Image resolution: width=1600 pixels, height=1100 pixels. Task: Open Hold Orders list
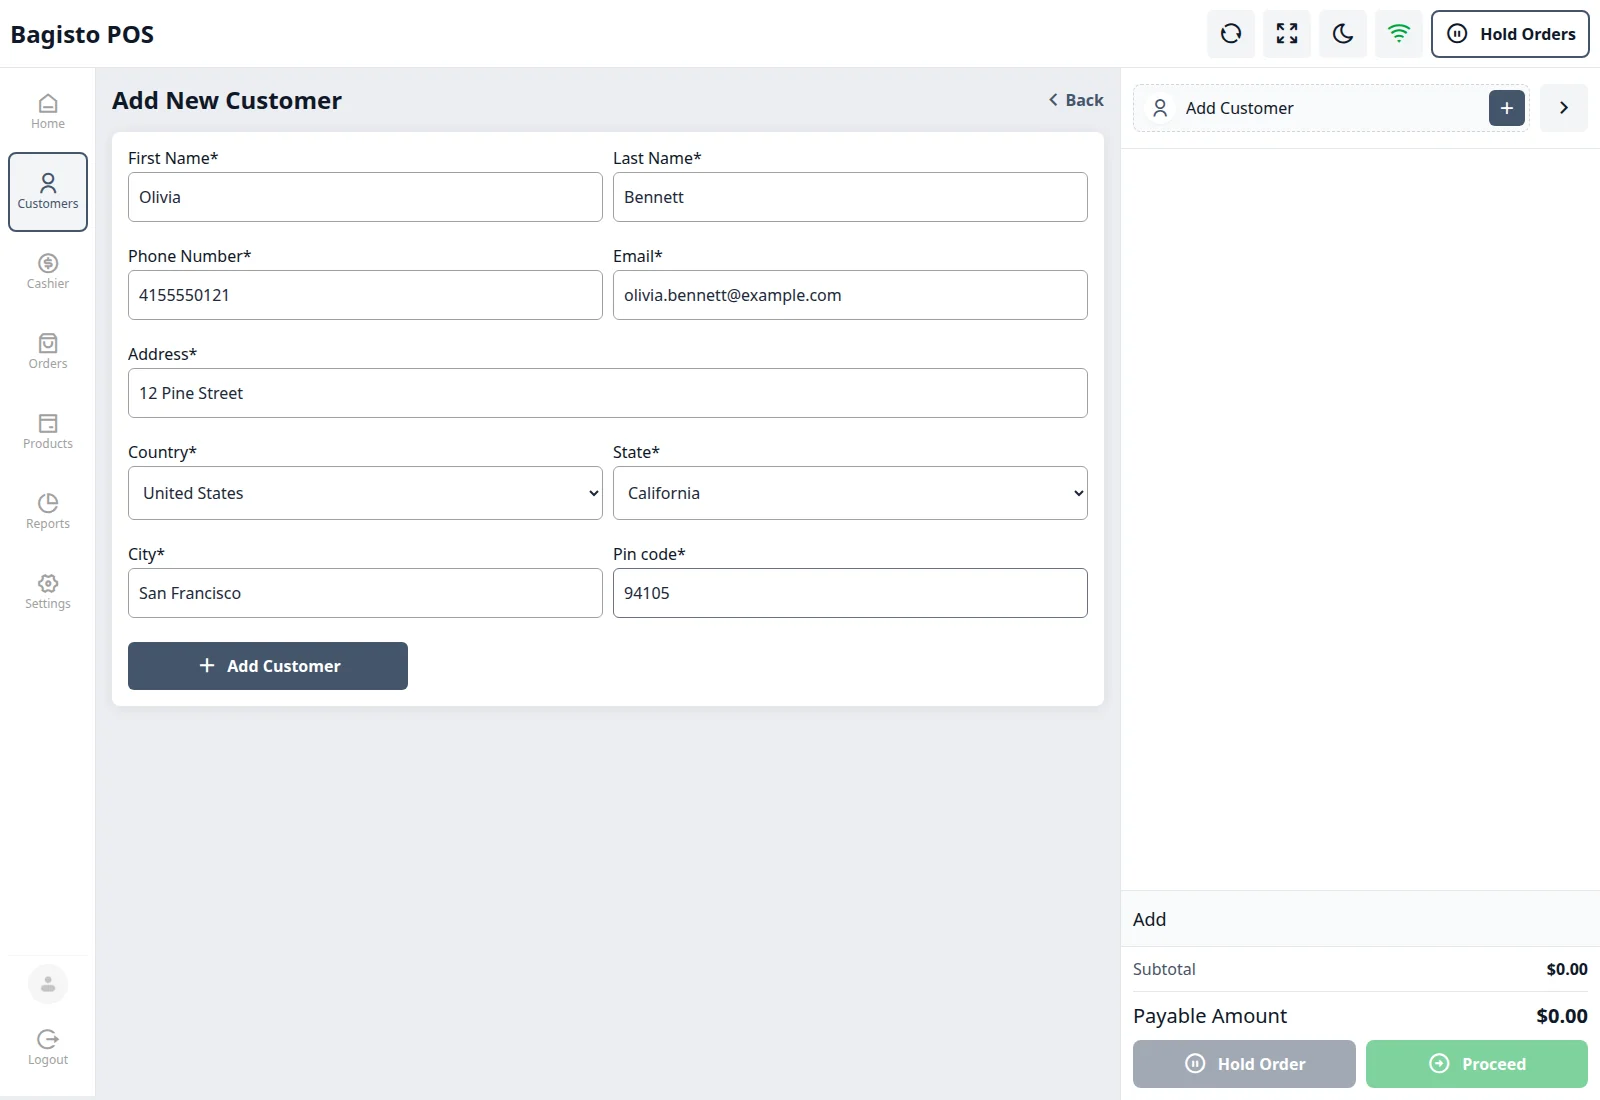tap(1510, 34)
